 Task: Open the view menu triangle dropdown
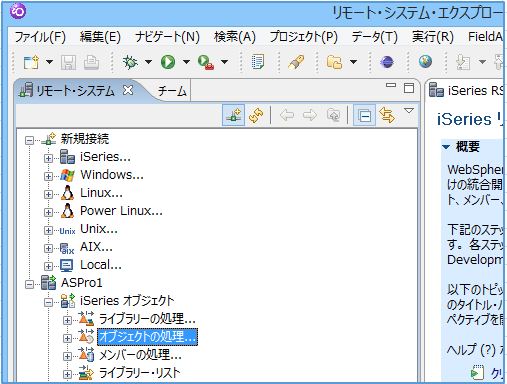coord(409,110)
